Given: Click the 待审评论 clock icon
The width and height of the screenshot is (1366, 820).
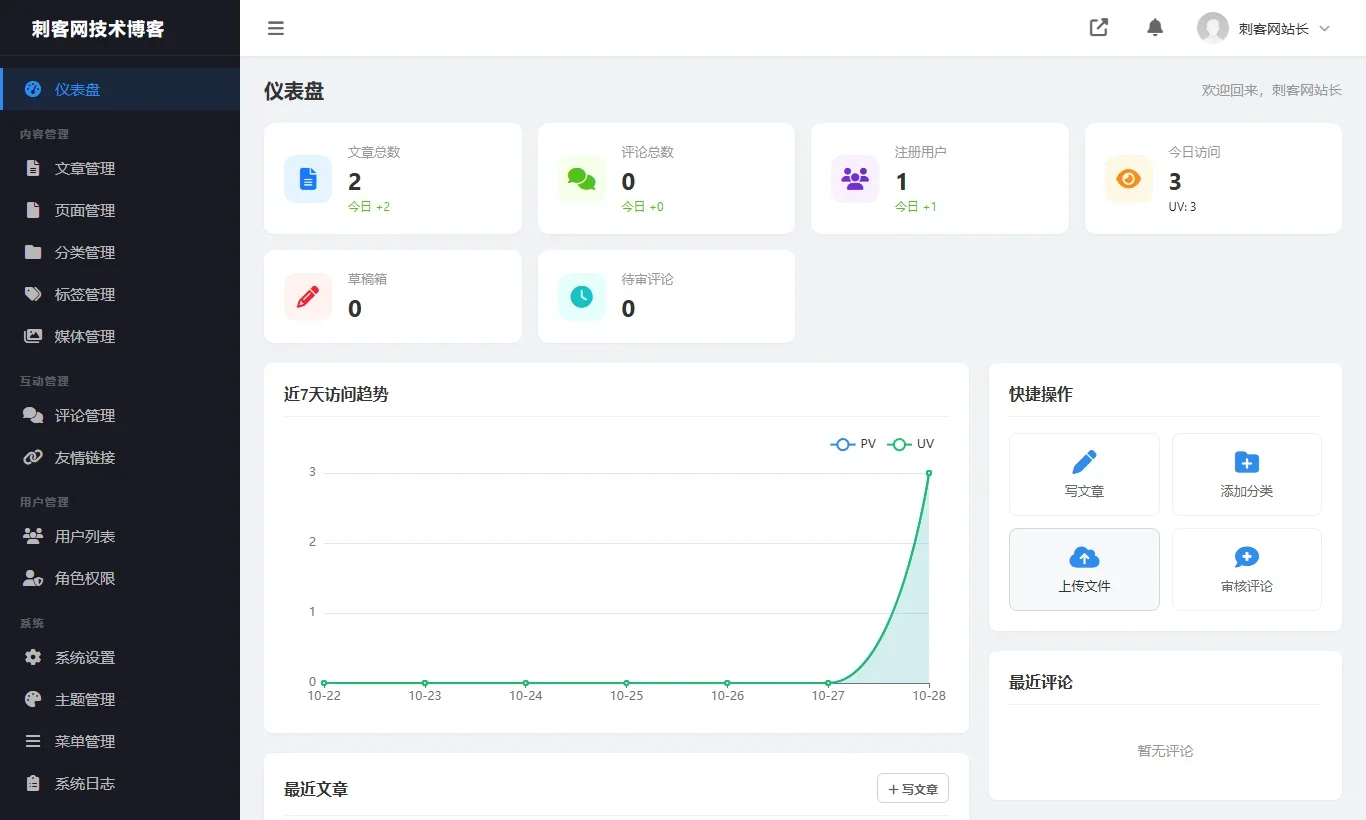Looking at the screenshot, I should pyautogui.click(x=582, y=297).
